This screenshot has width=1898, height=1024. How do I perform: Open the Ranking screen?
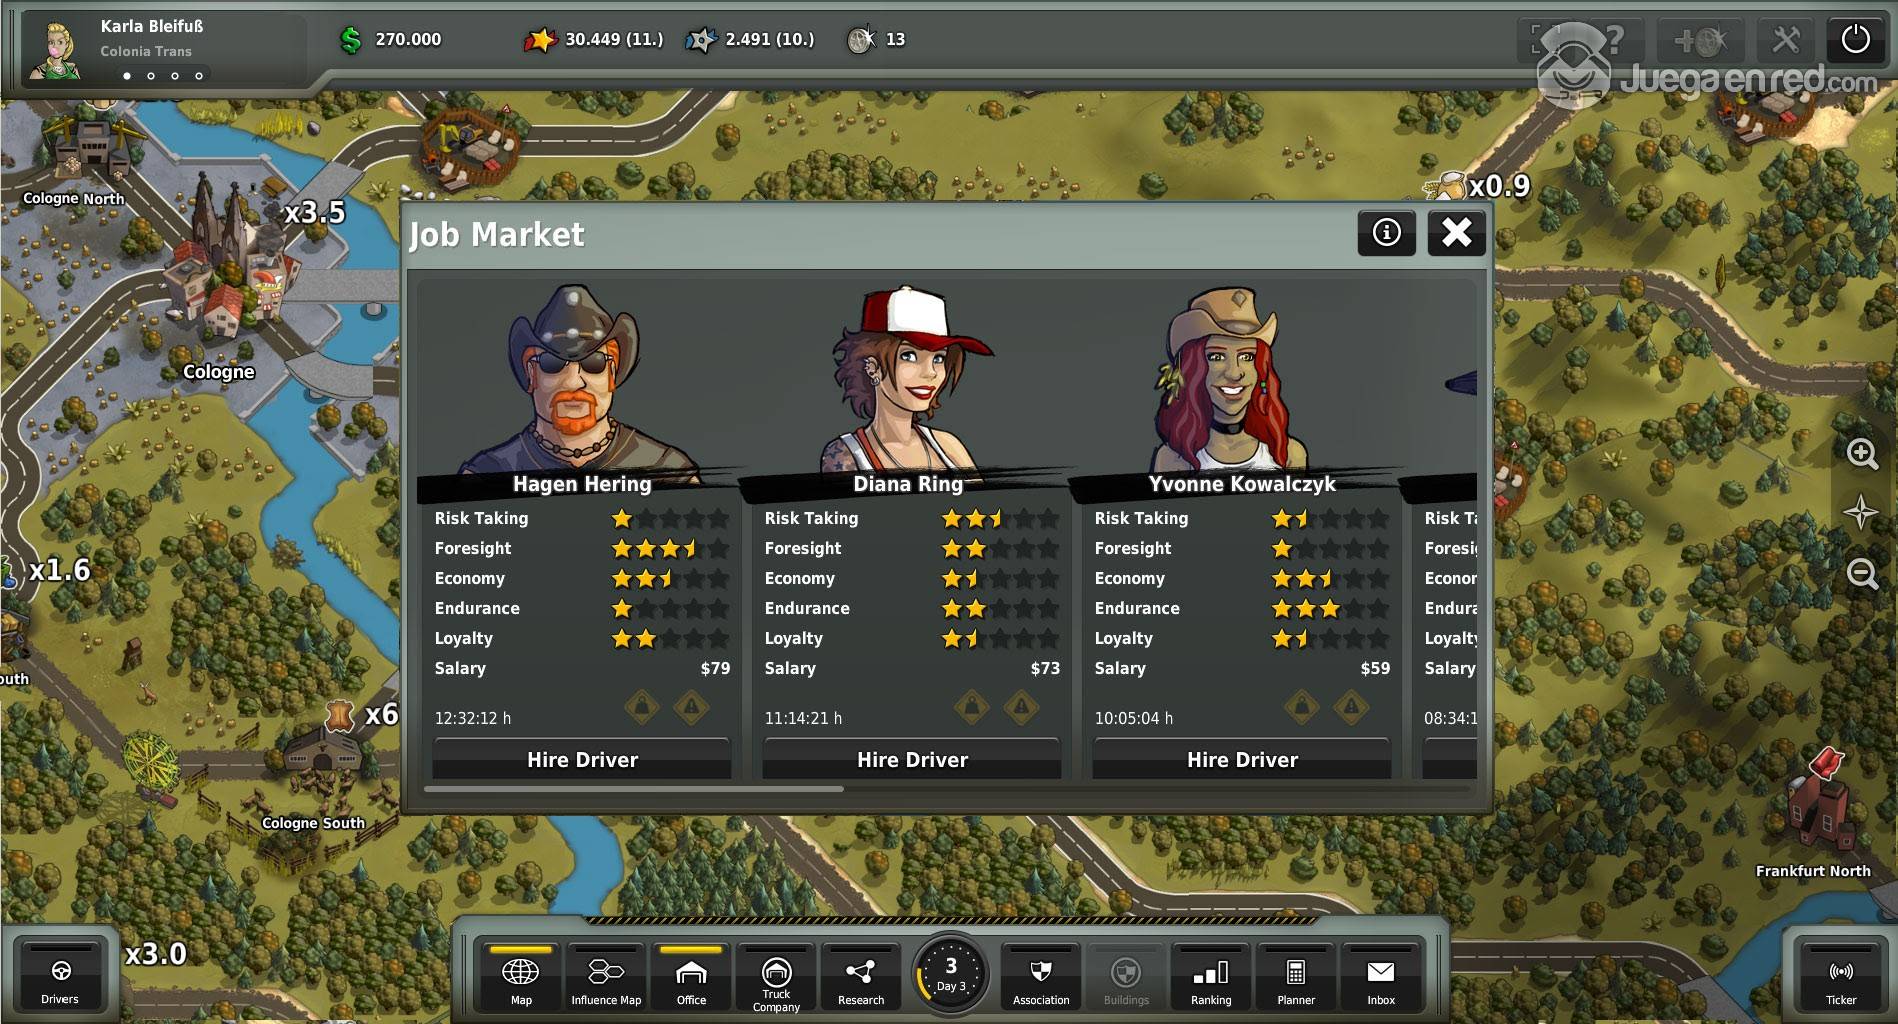click(1211, 978)
